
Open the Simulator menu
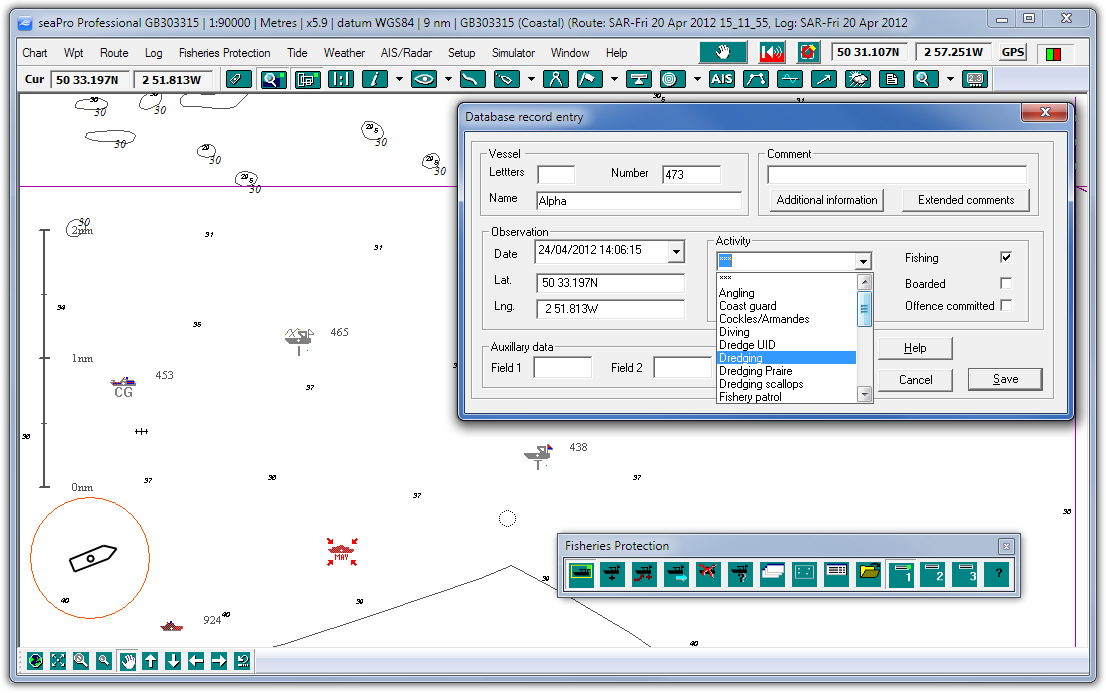514,53
